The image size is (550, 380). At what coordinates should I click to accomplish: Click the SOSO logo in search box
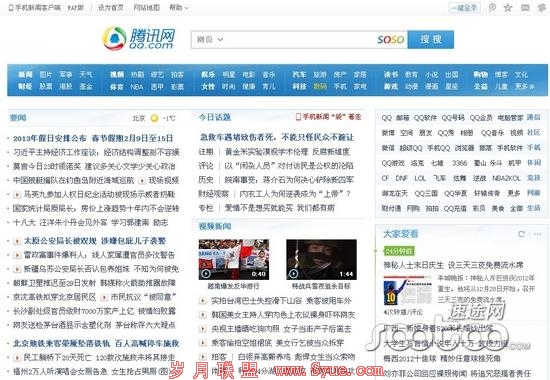(390, 39)
